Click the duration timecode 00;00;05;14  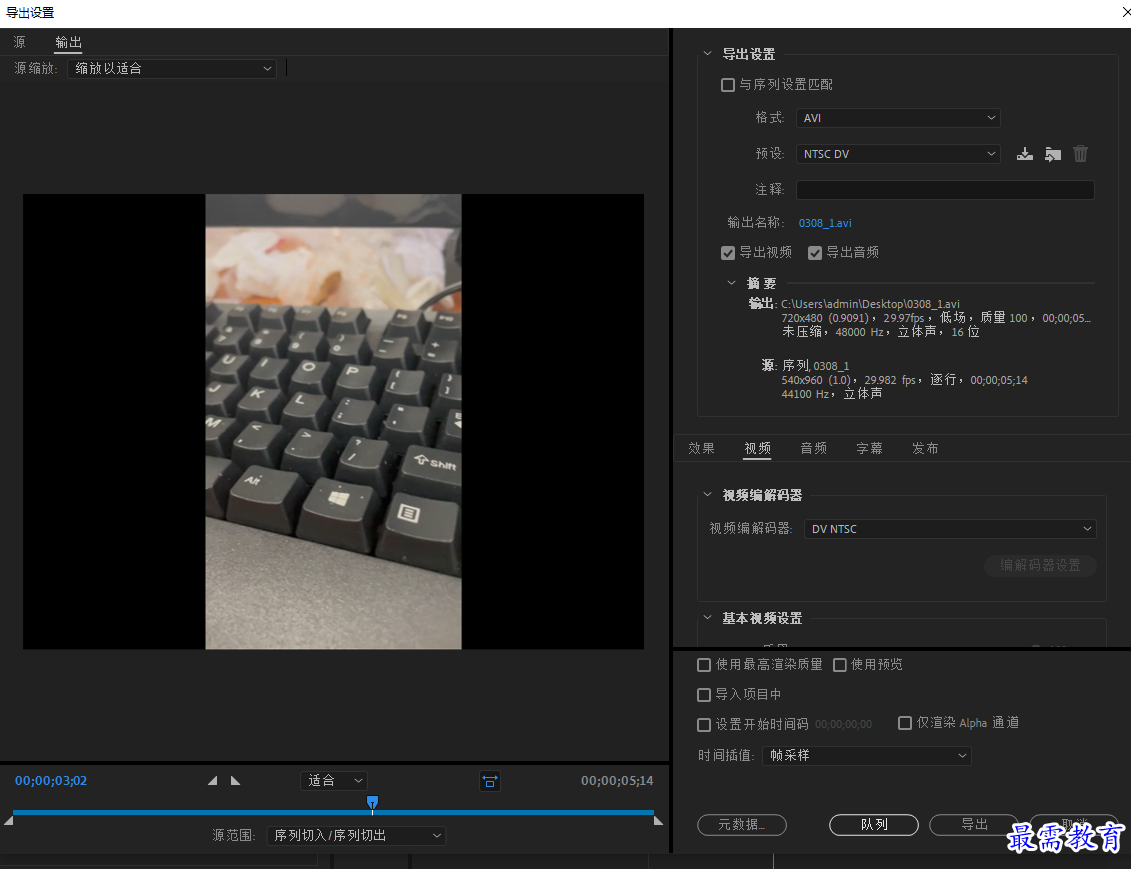point(617,780)
